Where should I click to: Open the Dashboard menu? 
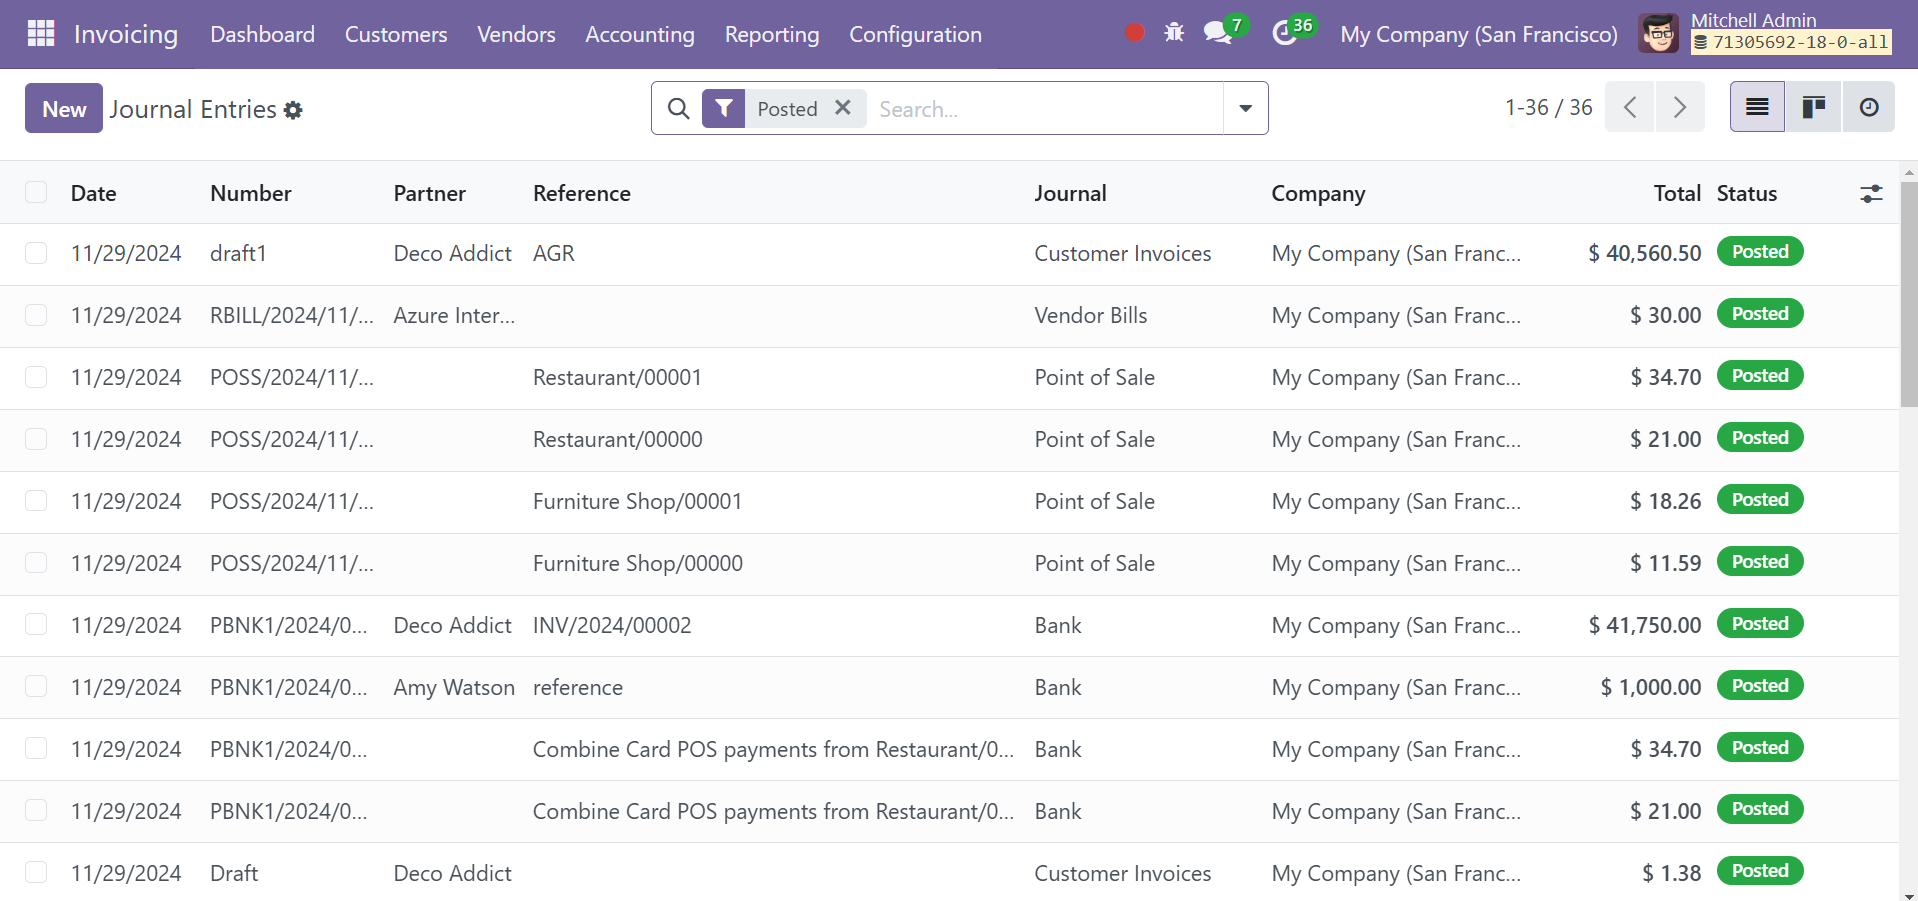(262, 34)
